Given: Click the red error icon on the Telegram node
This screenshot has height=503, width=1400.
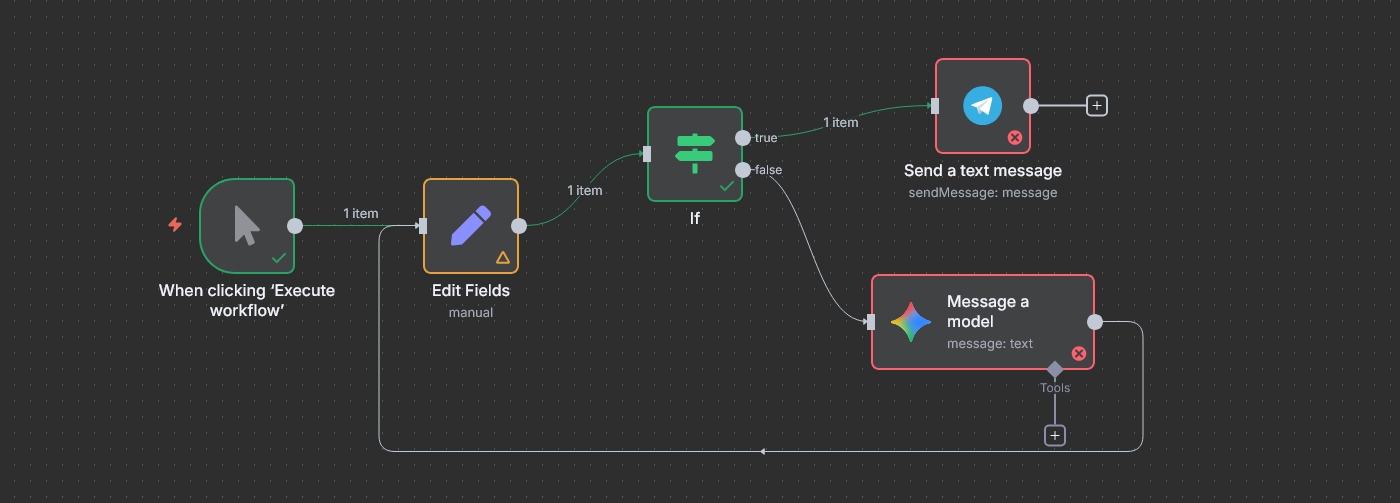Looking at the screenshot, I should point(1014,137).
